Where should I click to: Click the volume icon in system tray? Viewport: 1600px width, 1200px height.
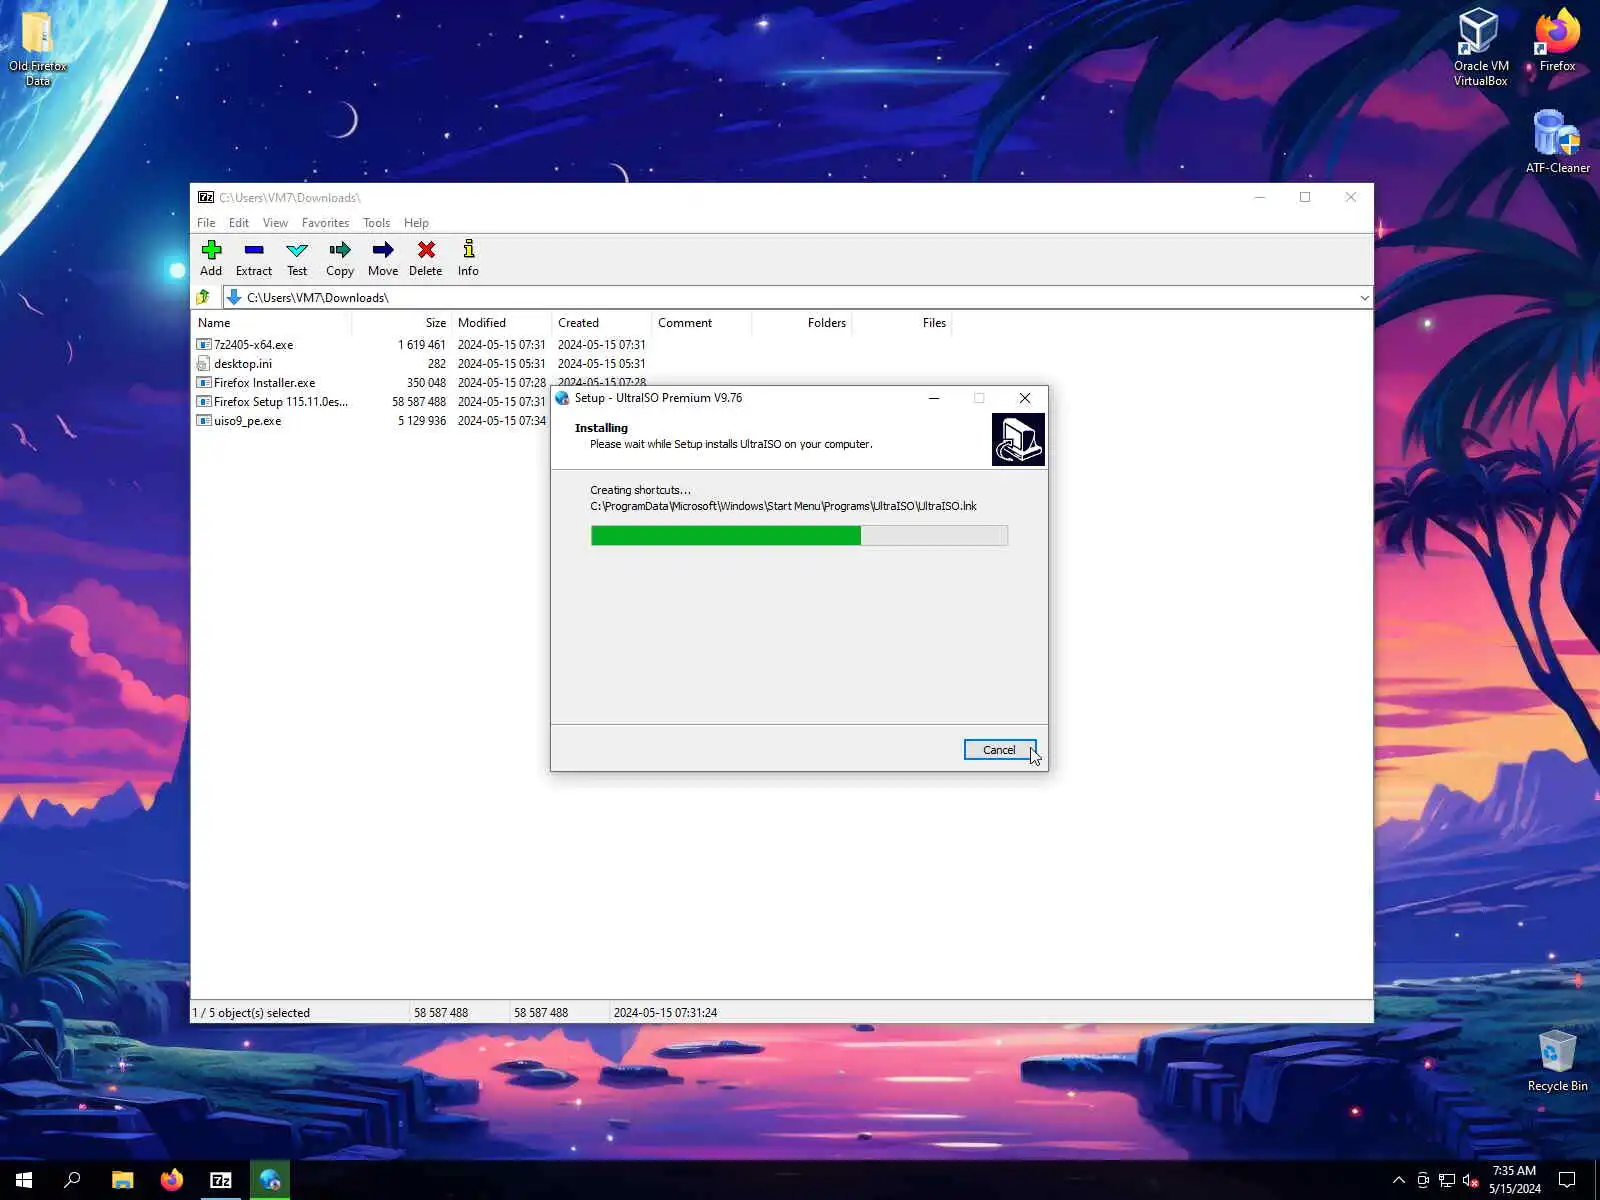pos(1470,1180)
